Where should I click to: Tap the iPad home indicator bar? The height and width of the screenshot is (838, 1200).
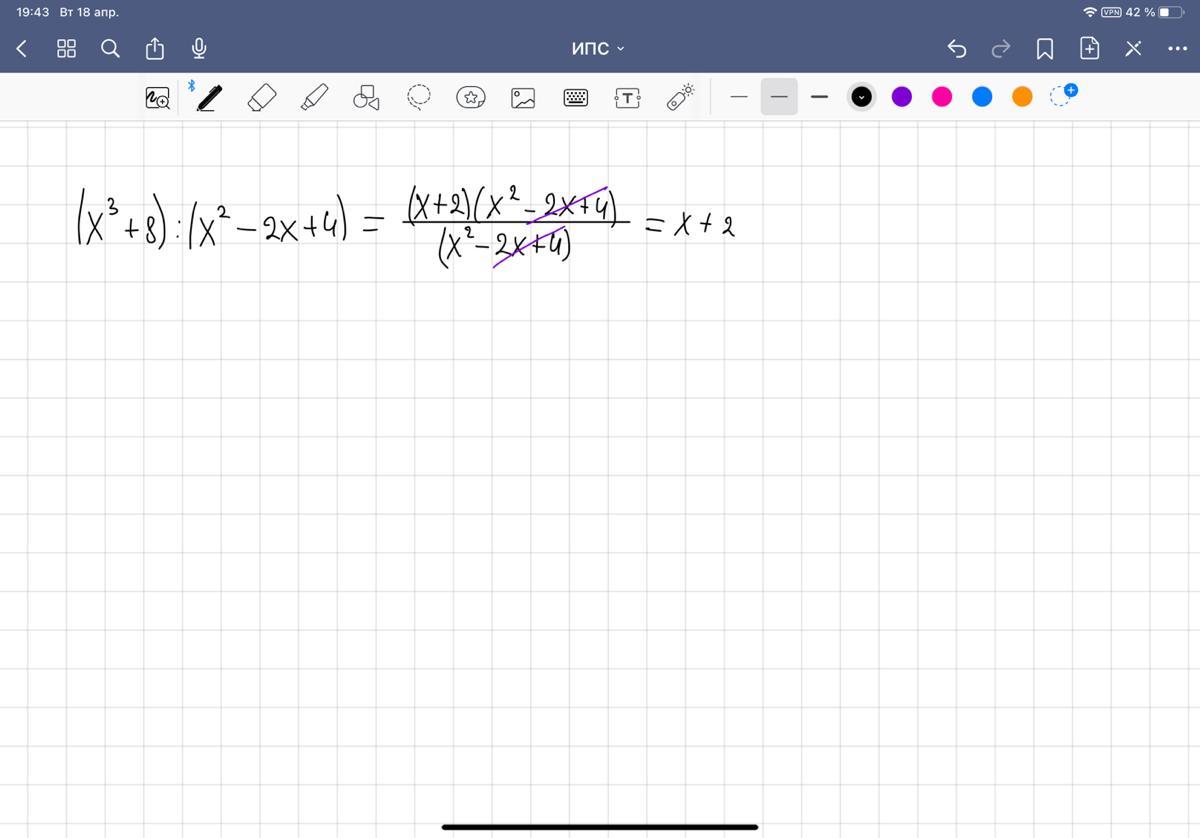coord(600,827)
